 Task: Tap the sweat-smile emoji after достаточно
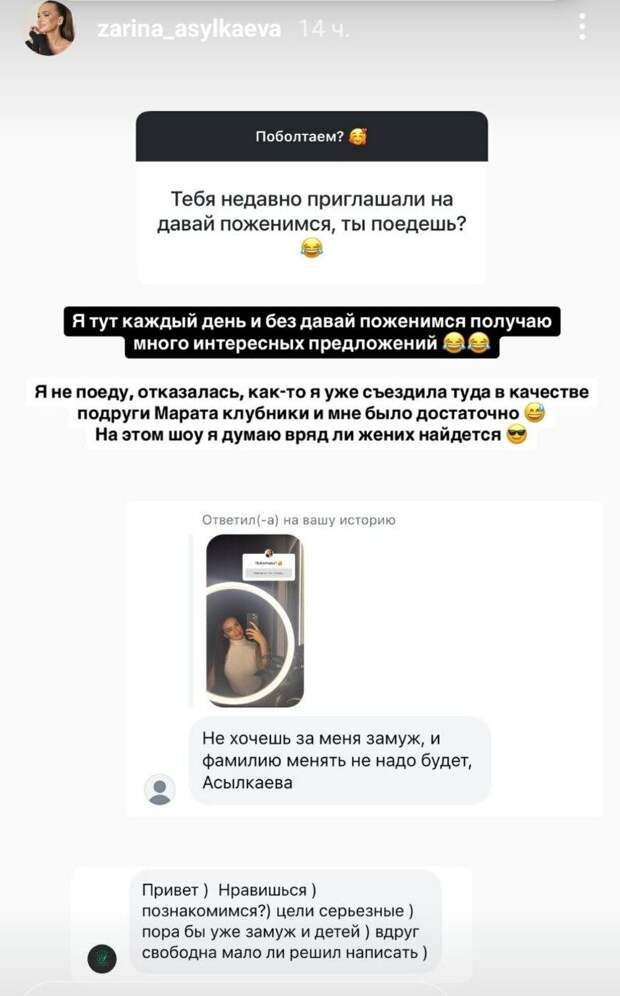tap(536, 413)
